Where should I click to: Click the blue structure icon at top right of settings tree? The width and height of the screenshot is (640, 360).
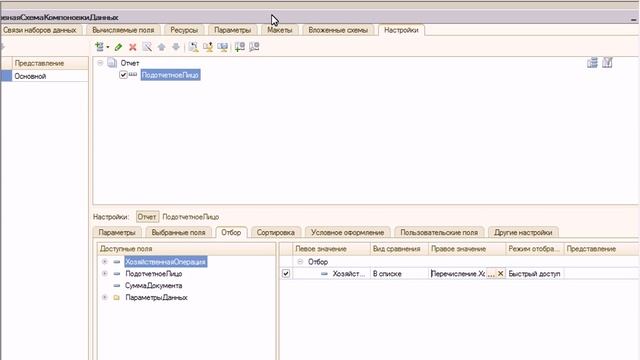[x=592, y=62]
